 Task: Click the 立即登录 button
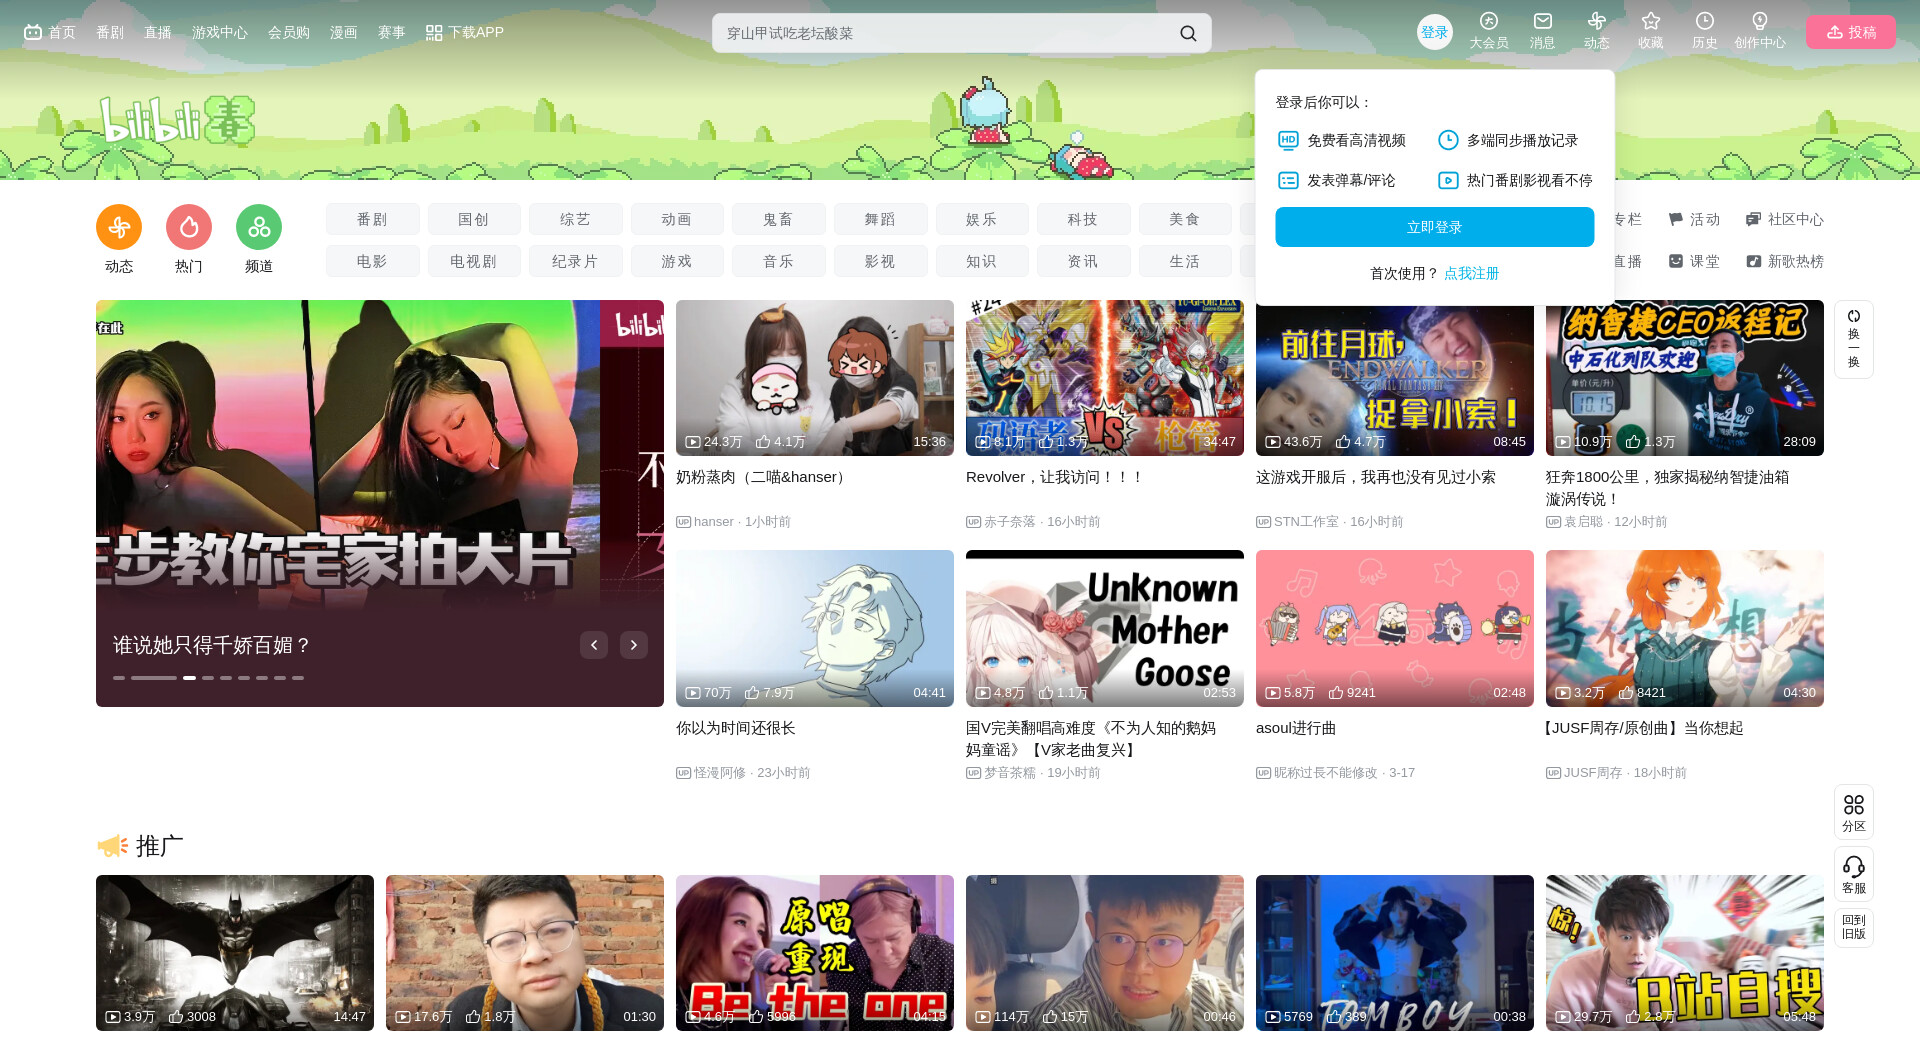[x=1435, y=227]
